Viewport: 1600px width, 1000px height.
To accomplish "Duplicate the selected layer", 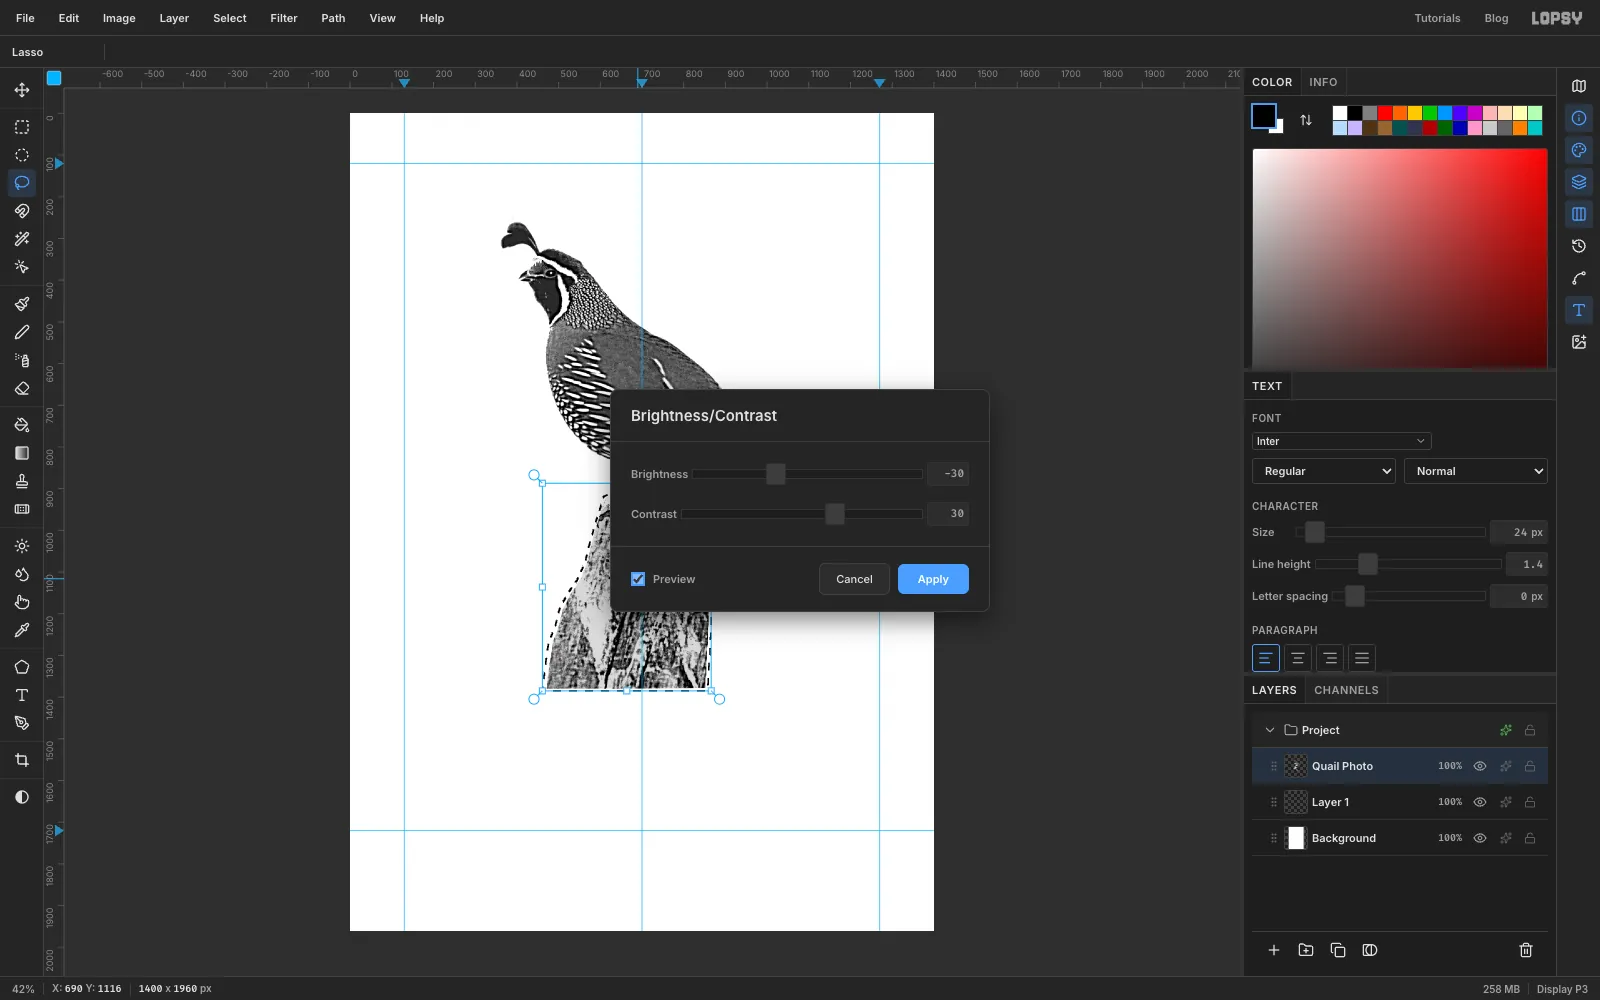I will [1338, 950].
